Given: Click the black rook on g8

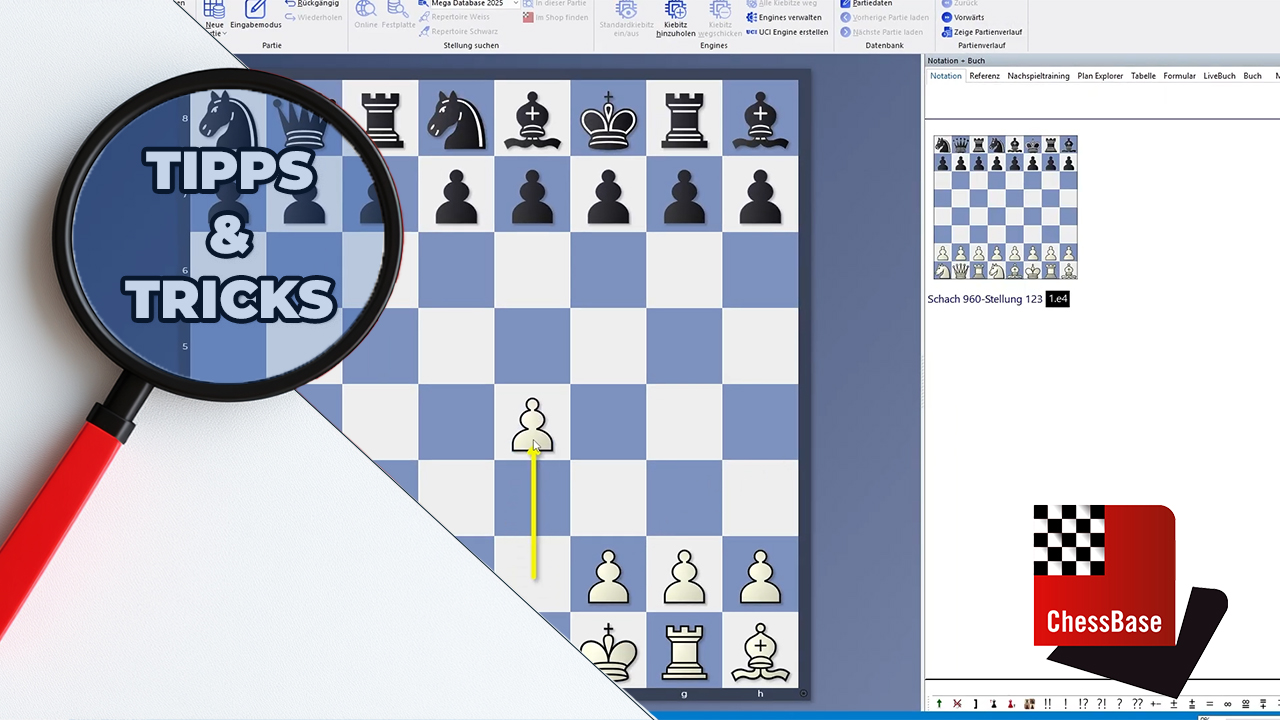Looking at the screenshot, I should click(x=685, y=120).
